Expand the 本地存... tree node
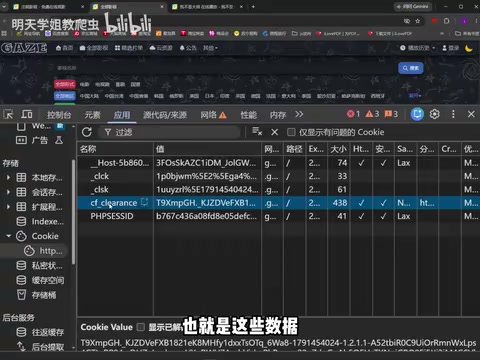This screenshot has width=480, height=360. click(x=8, y=178)
